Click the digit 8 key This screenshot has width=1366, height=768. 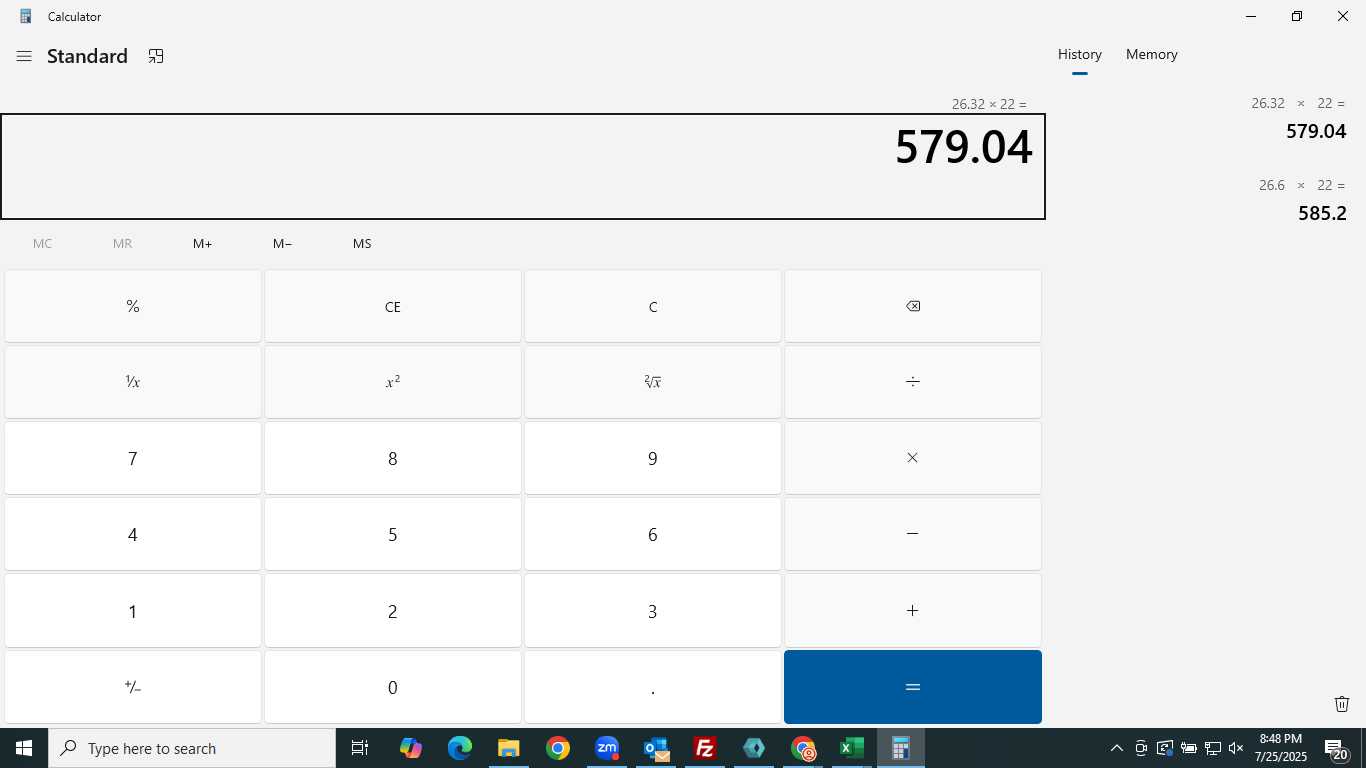point(393,458)
